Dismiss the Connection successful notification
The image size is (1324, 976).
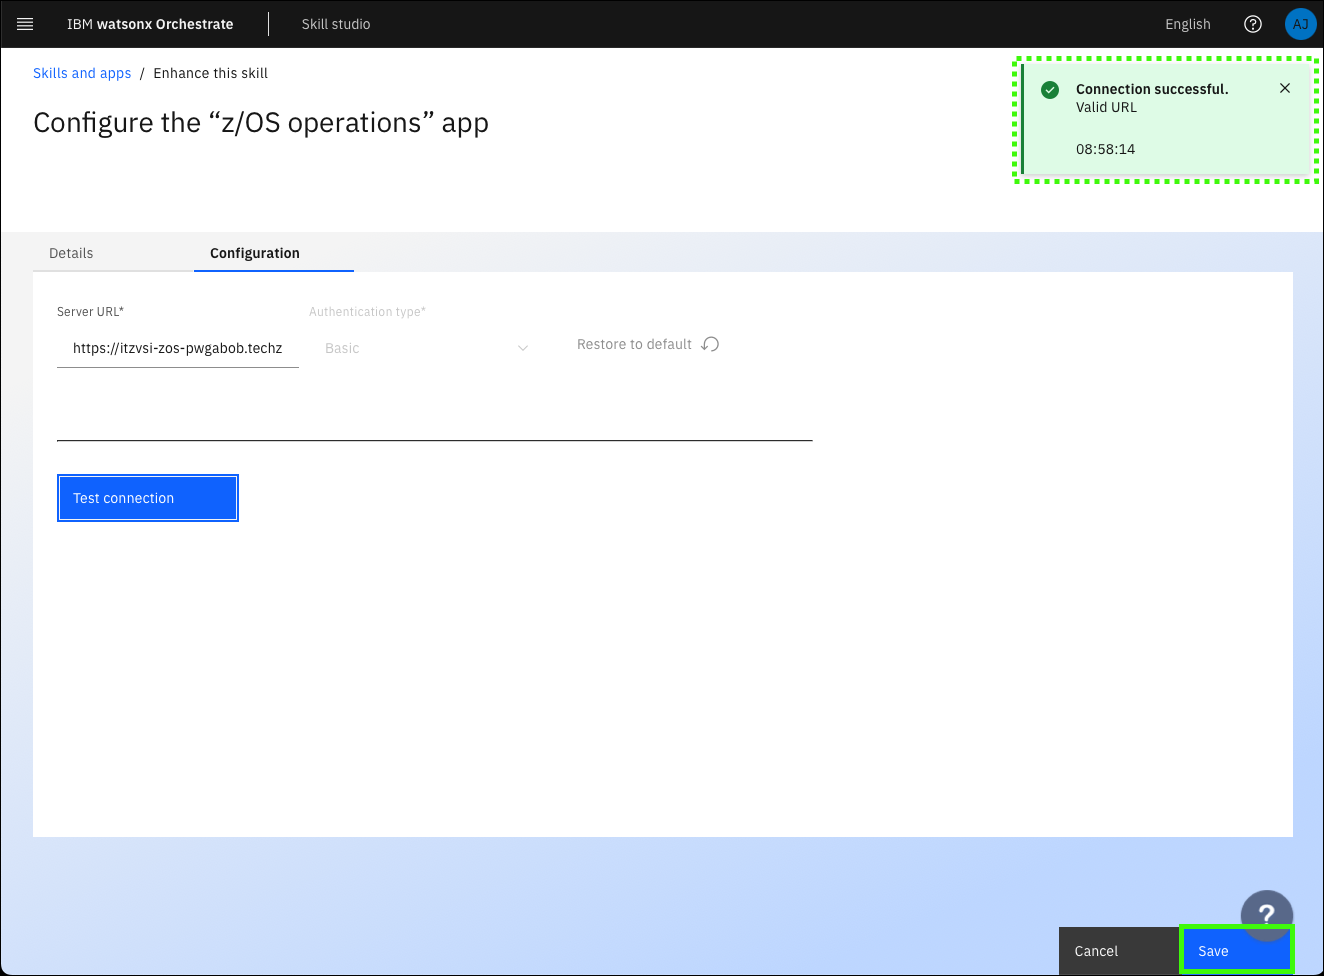(1284, 89)
